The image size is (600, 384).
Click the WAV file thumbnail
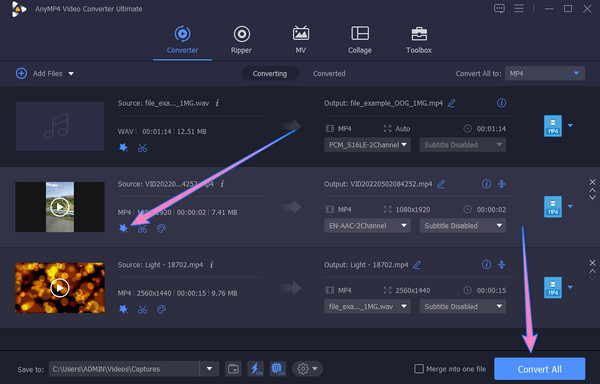tap(60, 126)
